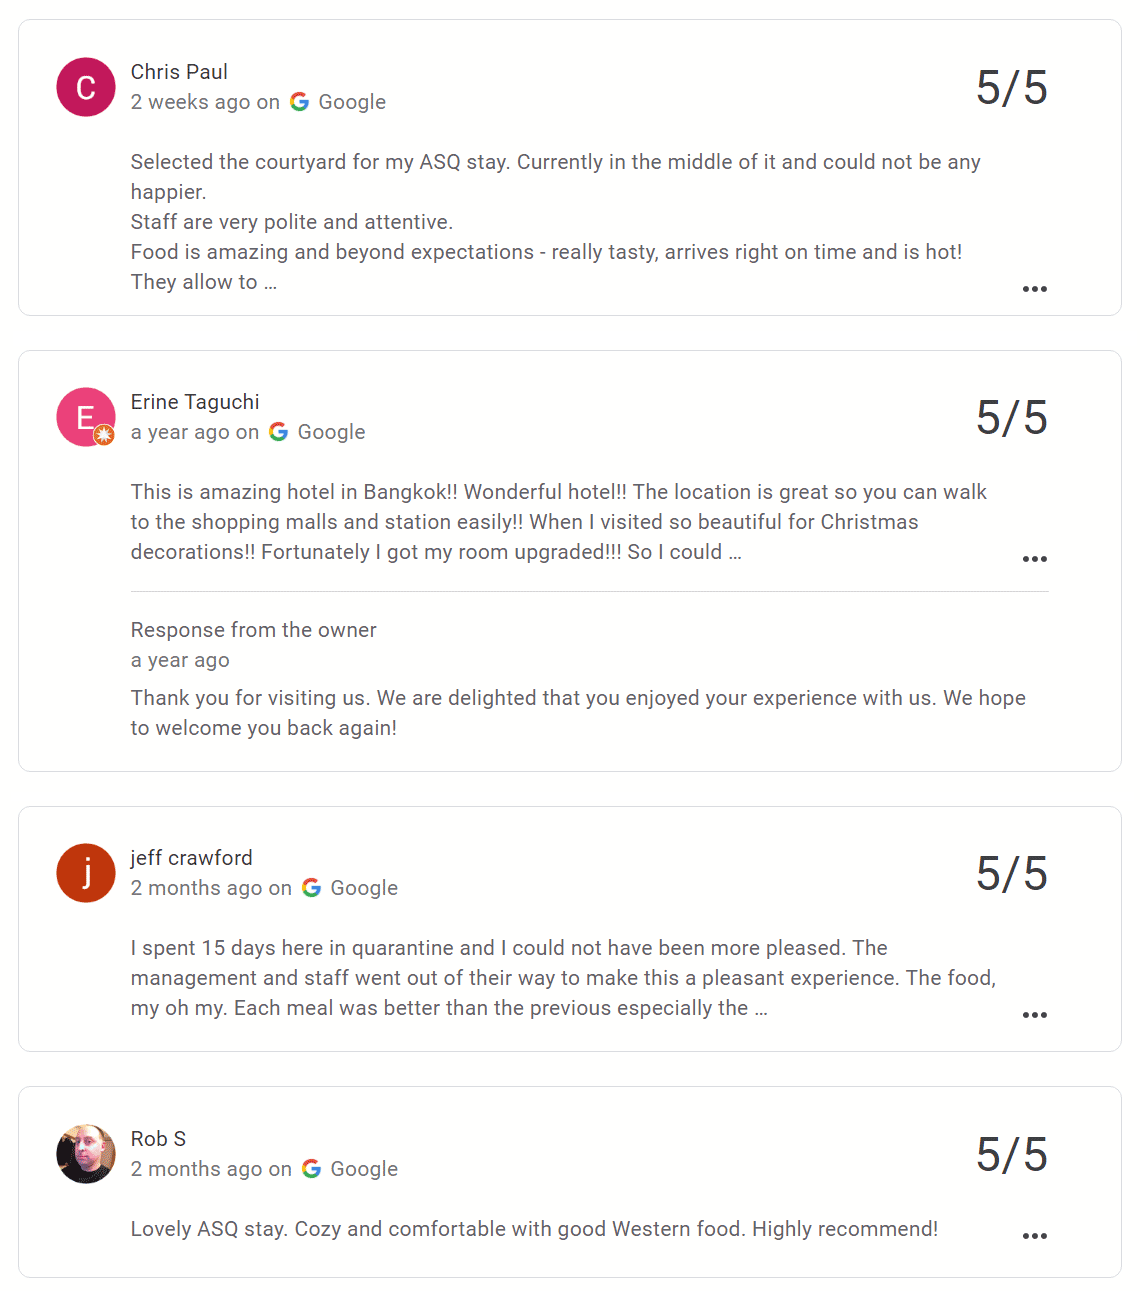
Task: Click Google logo in Chris Paul's review
Action: click(x=299, y=102)
